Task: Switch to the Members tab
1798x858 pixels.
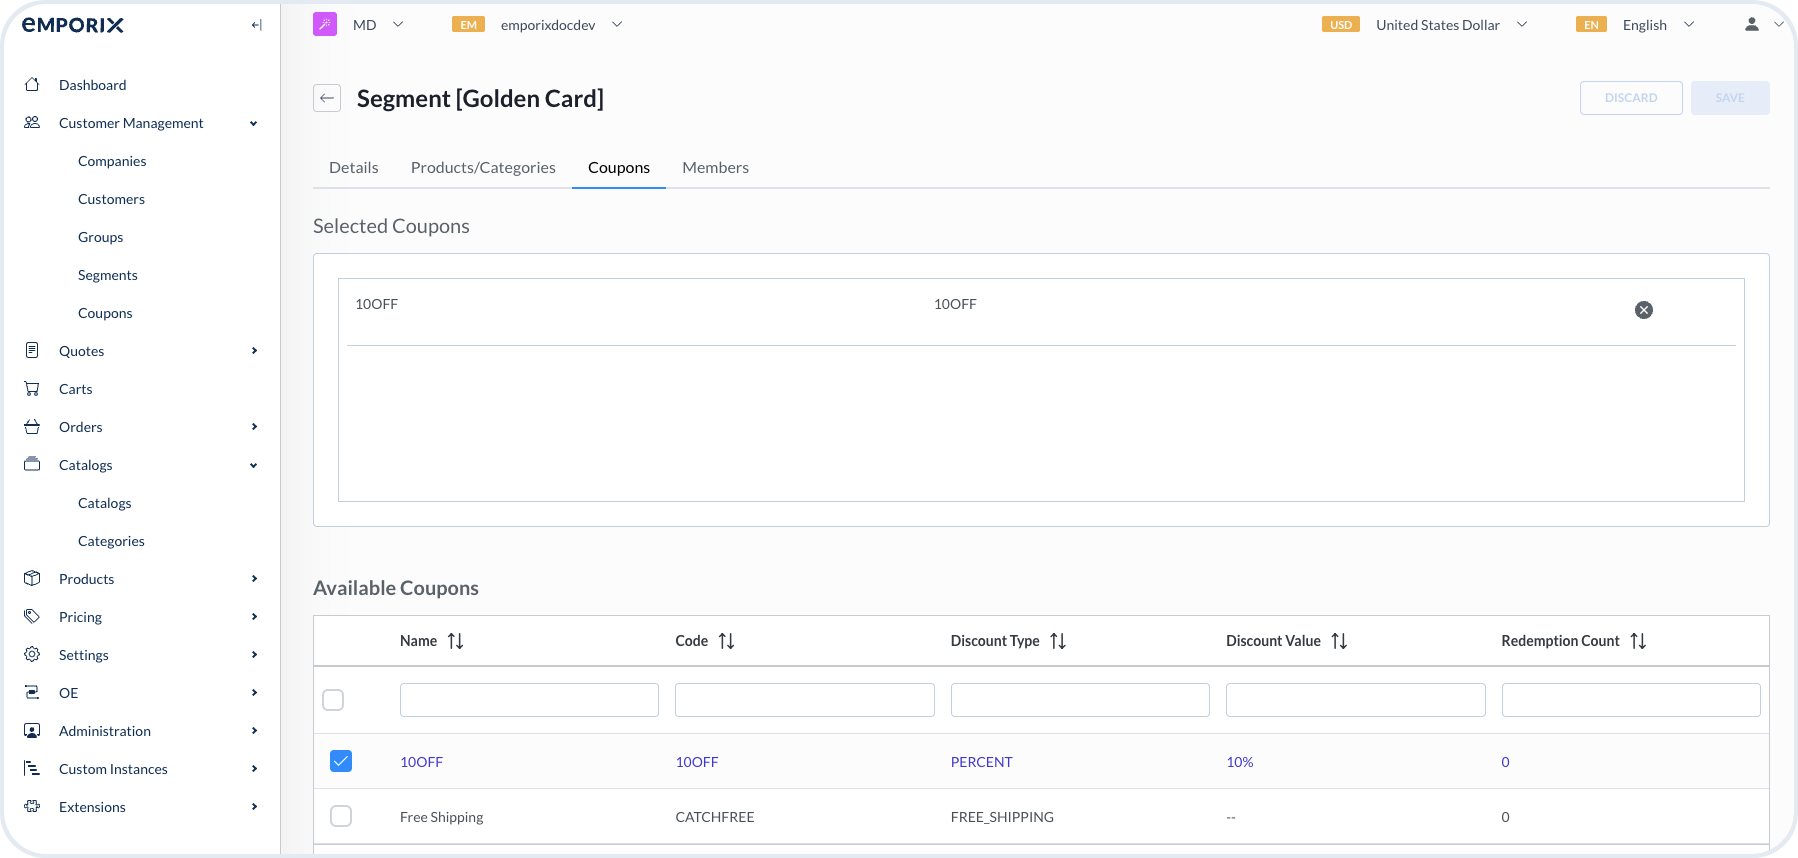Action: coord(715,168)
